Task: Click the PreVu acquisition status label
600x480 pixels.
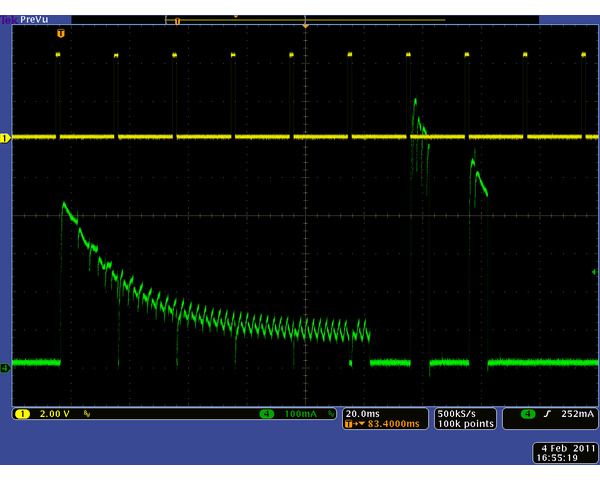Action: click(x=34, y=20)
